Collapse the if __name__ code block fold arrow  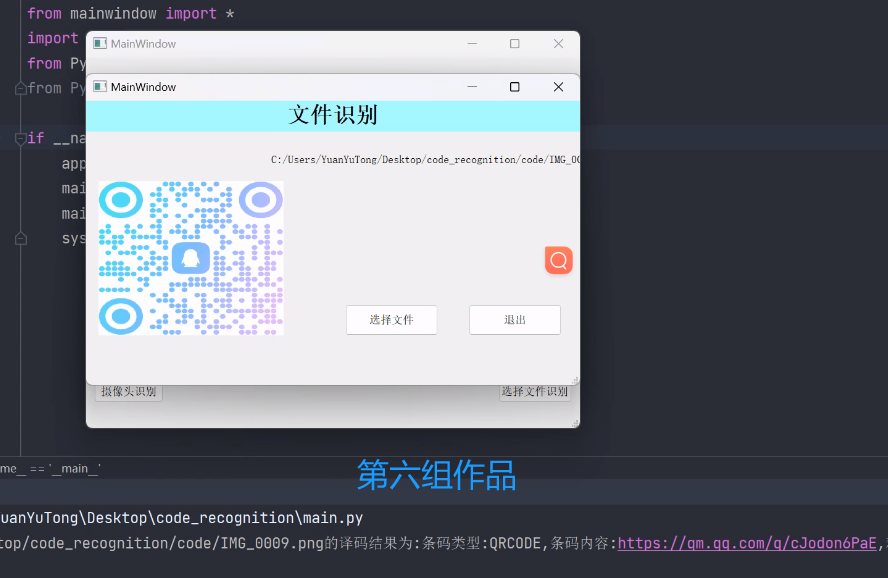(x=19, y=137)
